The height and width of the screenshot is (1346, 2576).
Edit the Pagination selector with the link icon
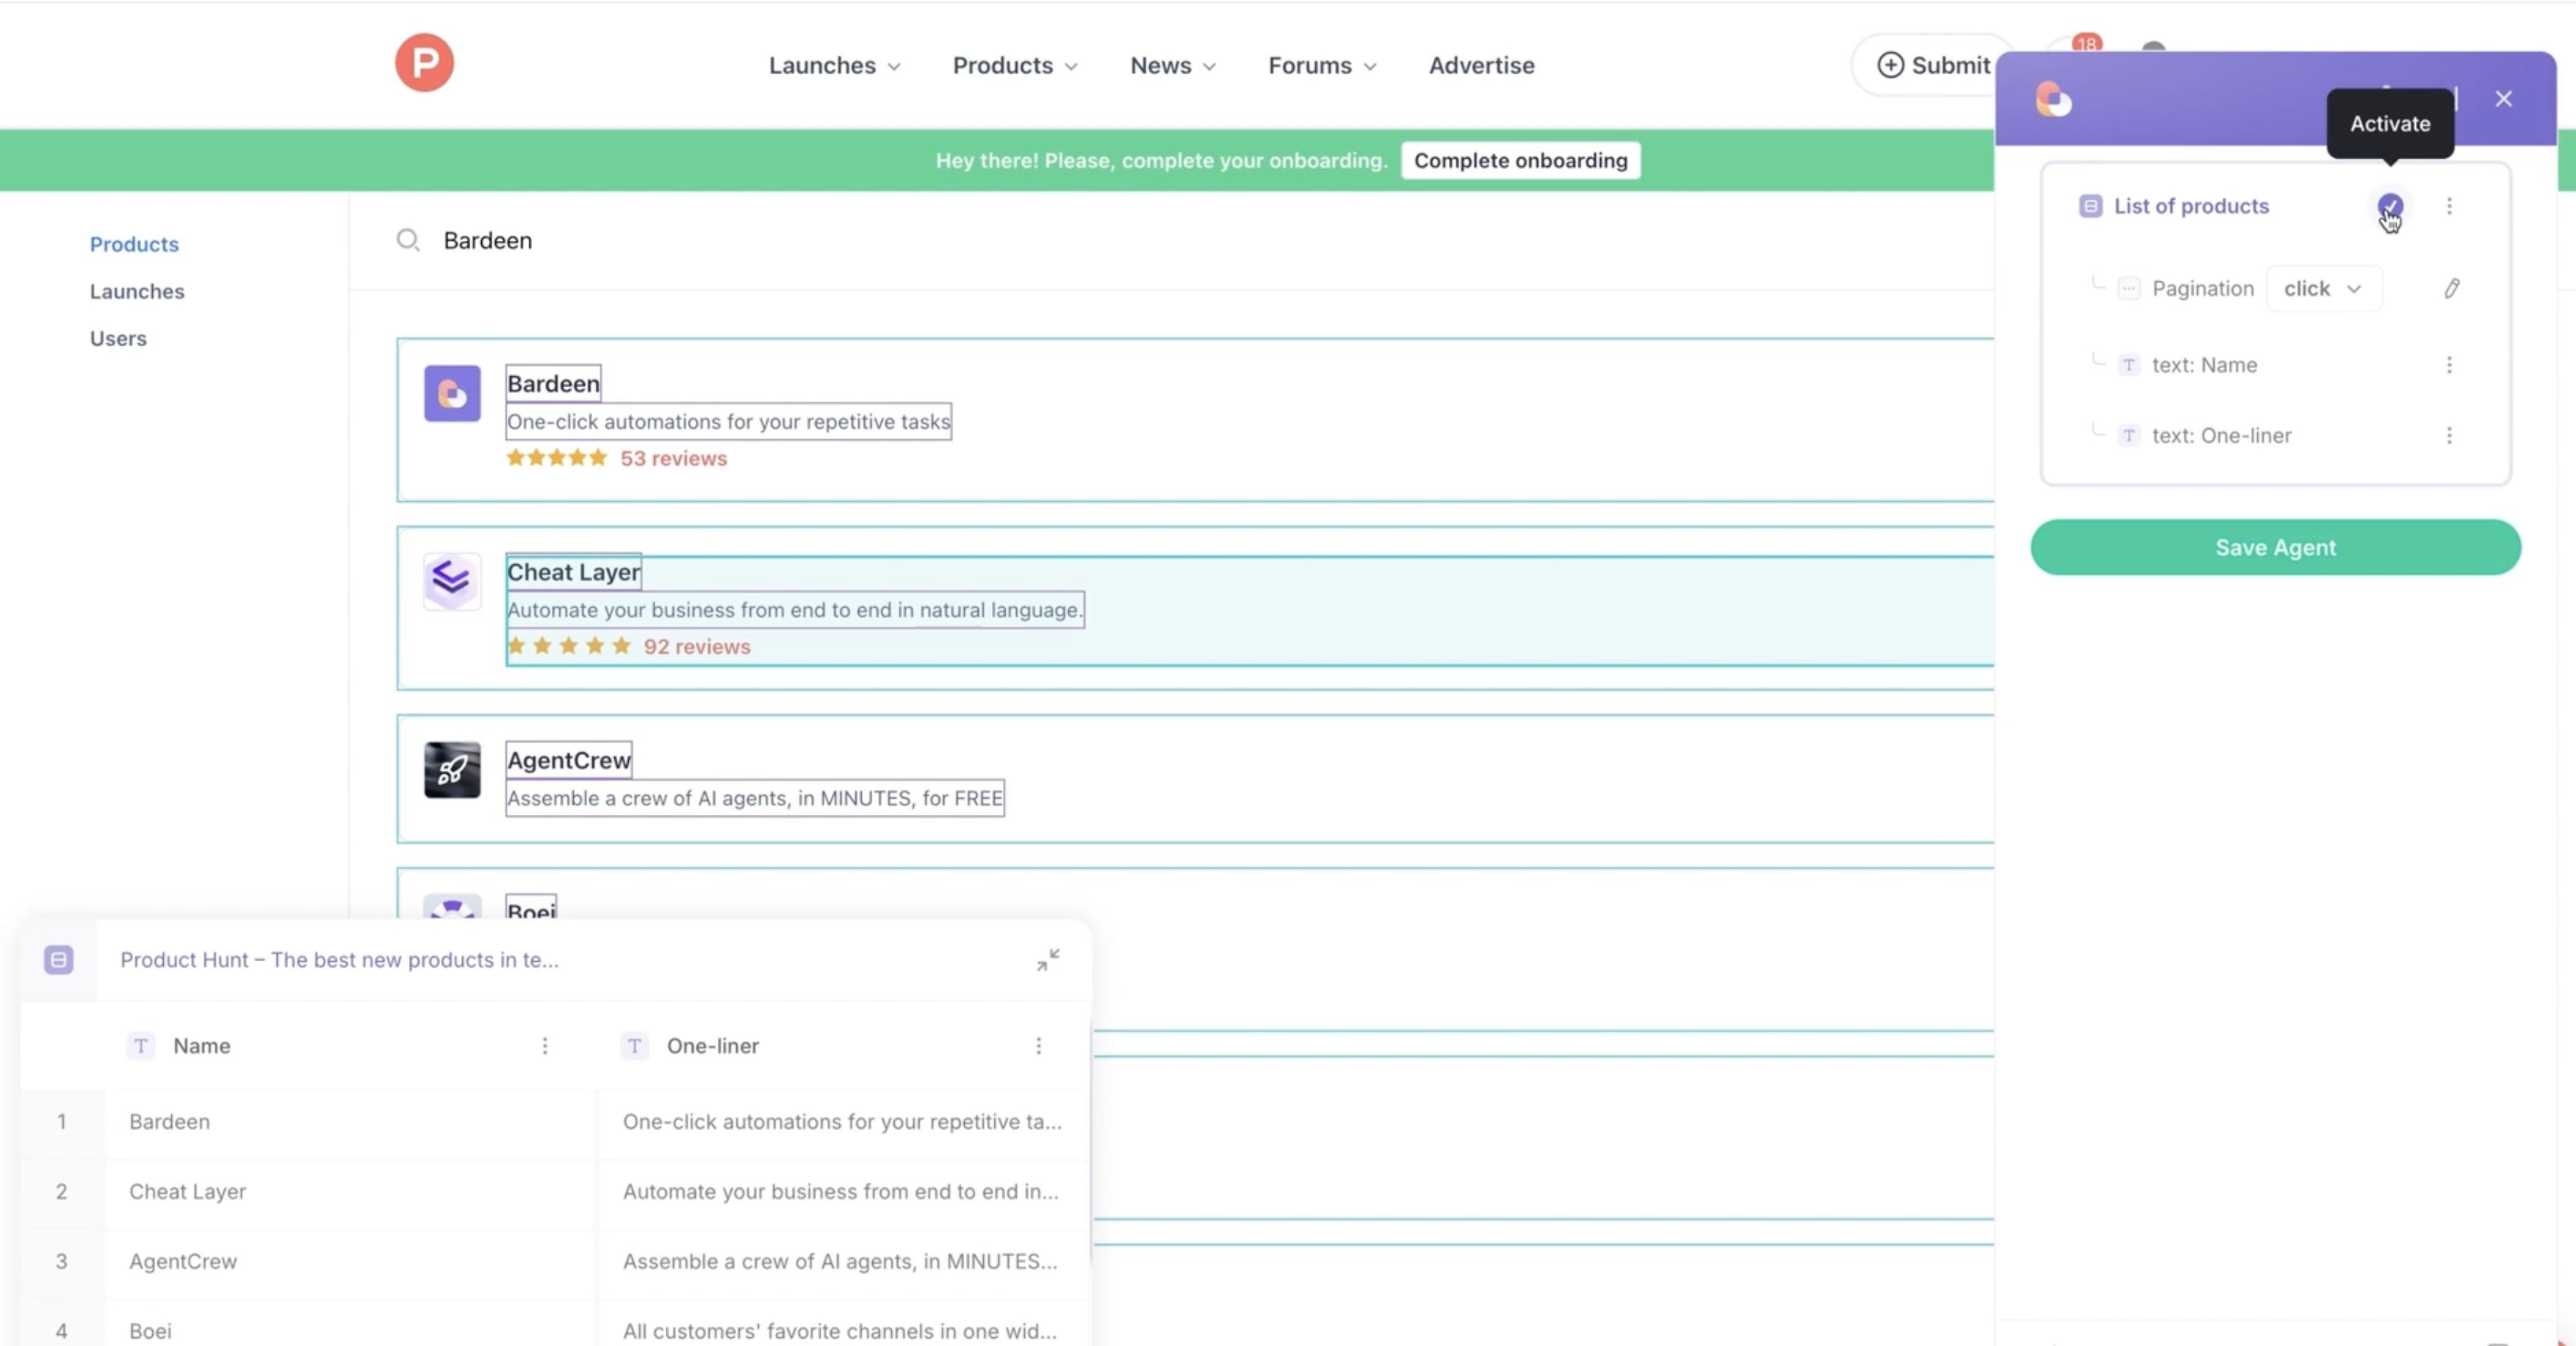2452,289
